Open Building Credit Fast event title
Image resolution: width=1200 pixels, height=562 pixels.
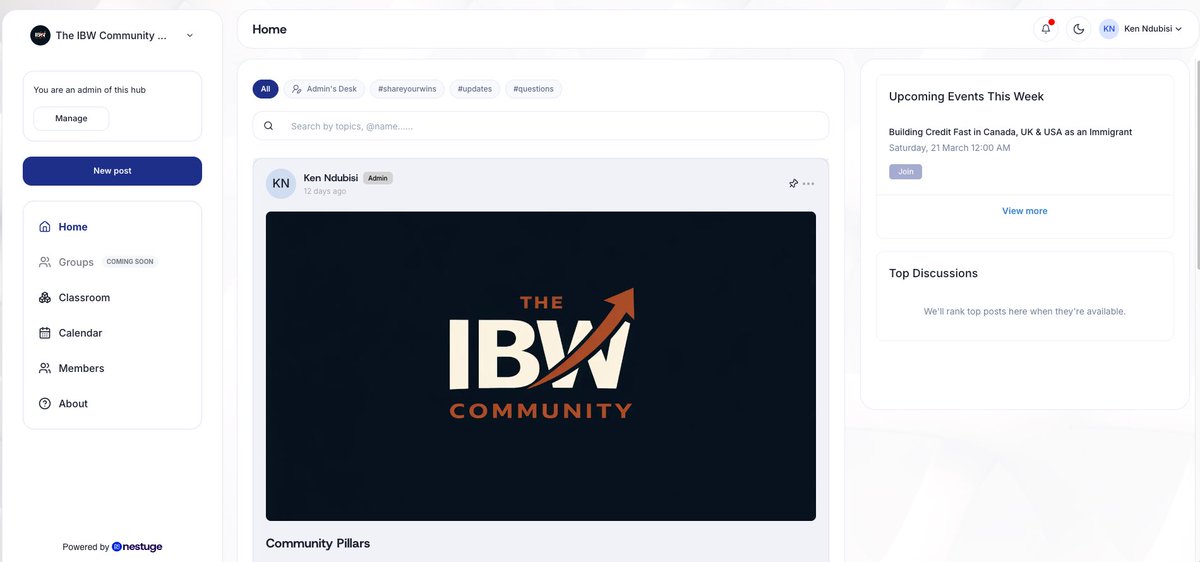1010,132
